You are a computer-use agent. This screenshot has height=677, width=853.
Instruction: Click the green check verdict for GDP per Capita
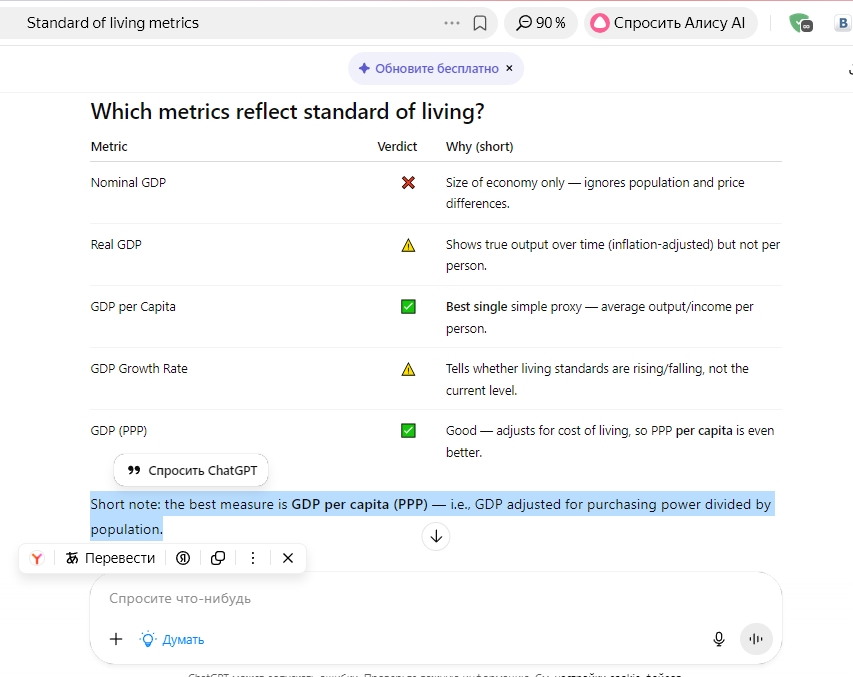coord(408,307)
